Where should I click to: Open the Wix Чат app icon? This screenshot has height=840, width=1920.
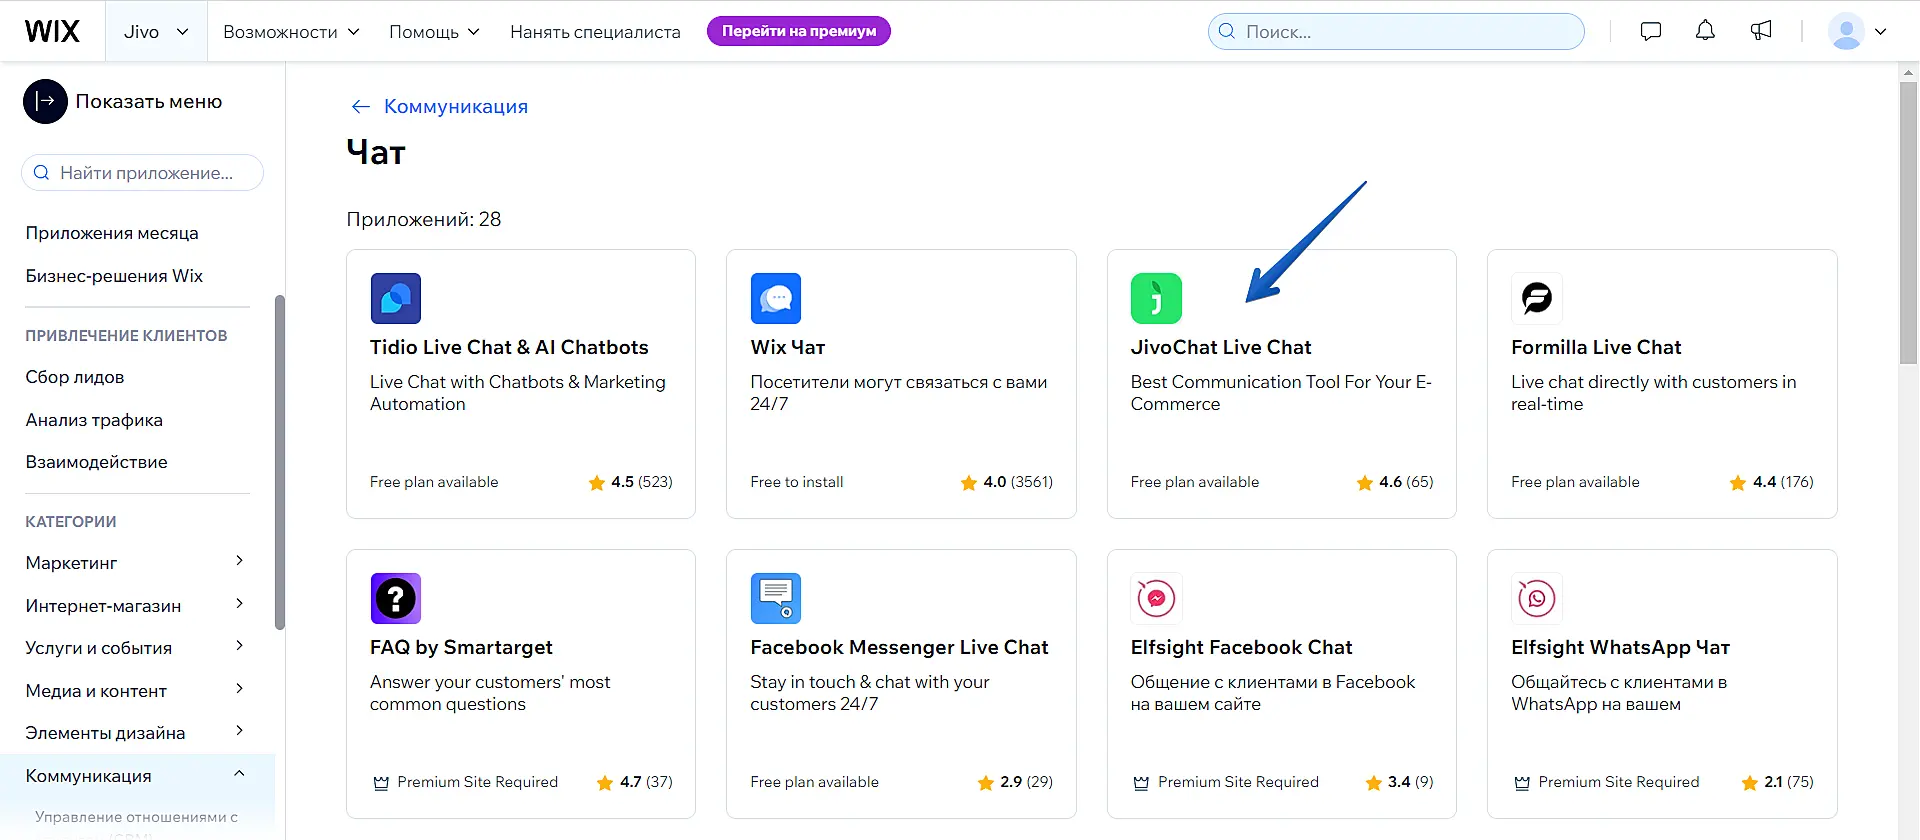775,298
